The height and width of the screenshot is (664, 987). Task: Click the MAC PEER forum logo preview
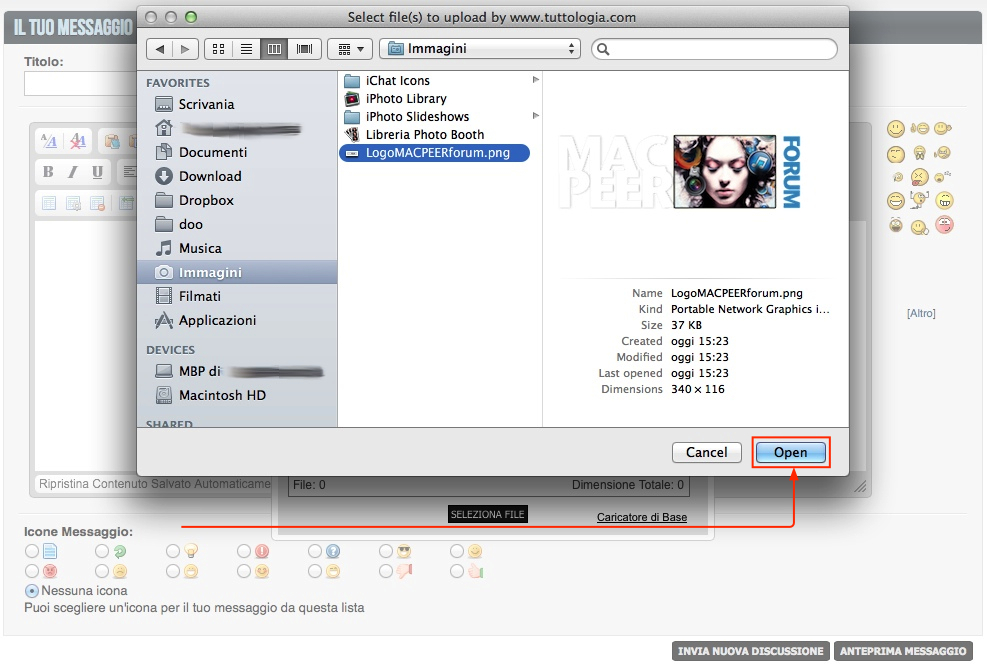[680, 172]
